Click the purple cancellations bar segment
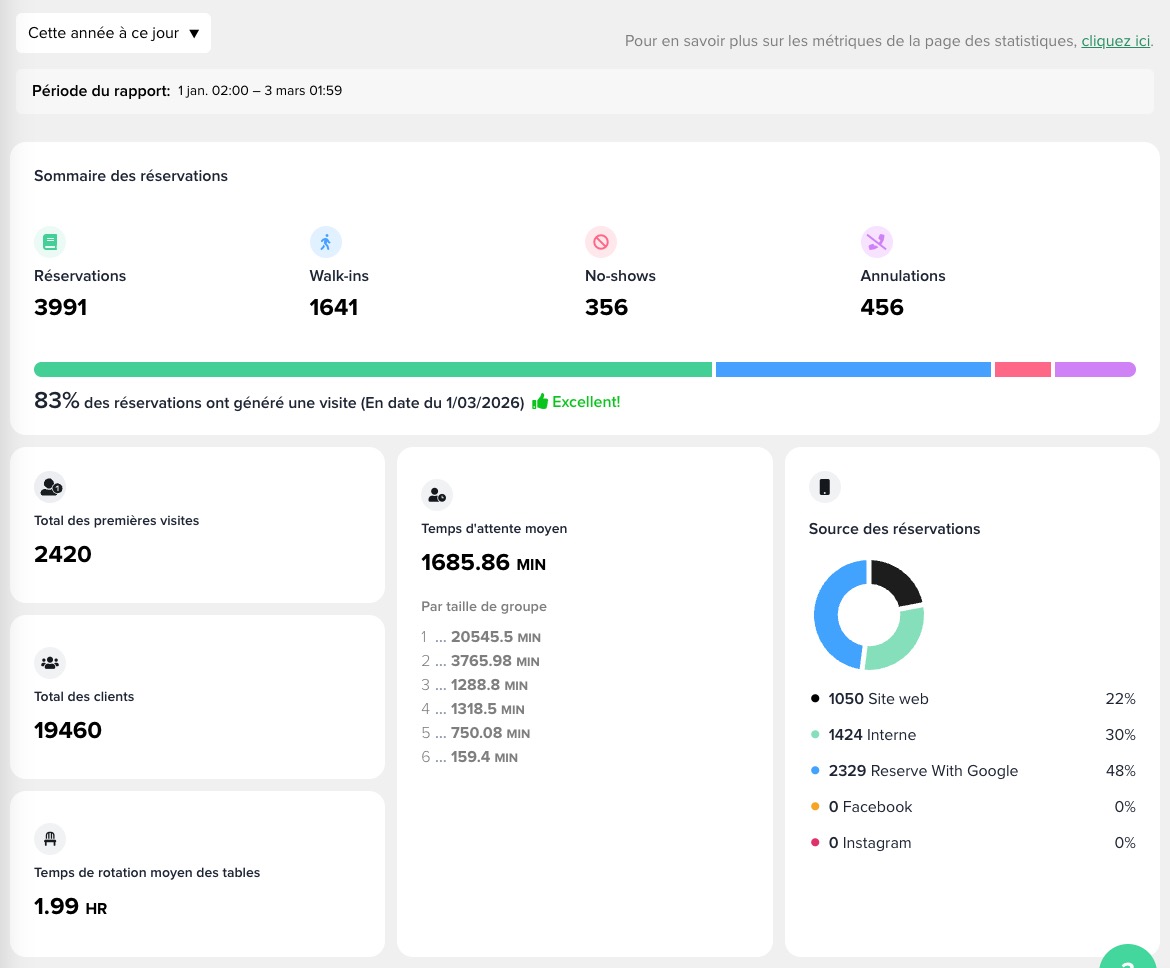 [1095, 370]
